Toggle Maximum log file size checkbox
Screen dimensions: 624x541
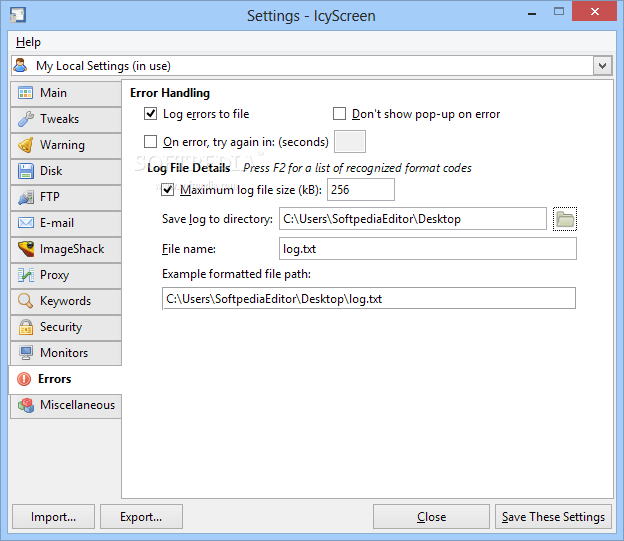[x=168, y=189]
